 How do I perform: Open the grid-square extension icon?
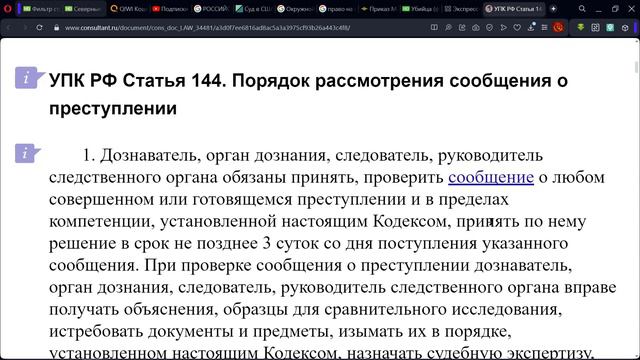pos(595,27)
